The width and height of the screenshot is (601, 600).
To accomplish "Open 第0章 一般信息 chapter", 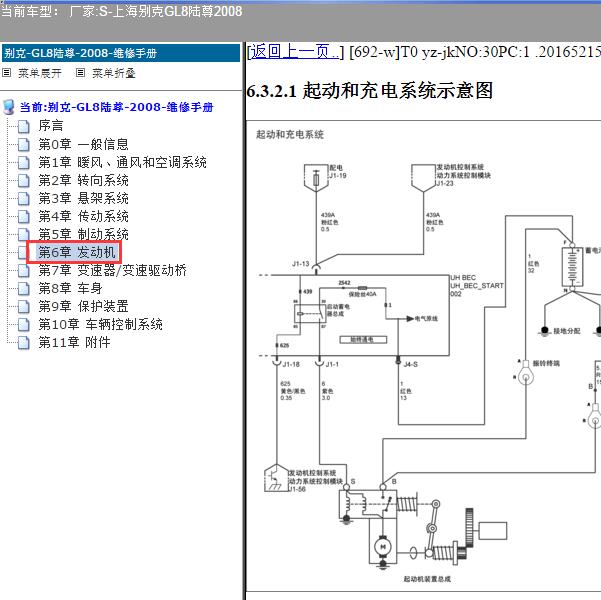I will point(84,144).
